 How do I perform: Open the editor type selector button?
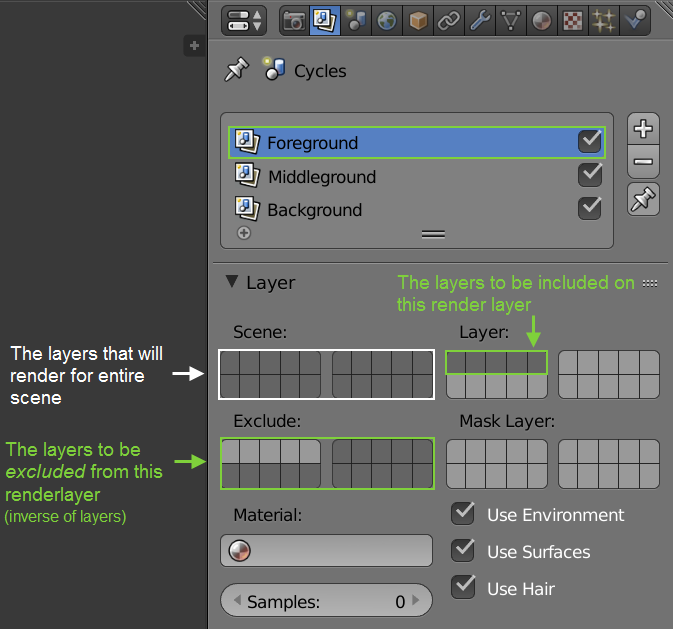tap(244, 21)
